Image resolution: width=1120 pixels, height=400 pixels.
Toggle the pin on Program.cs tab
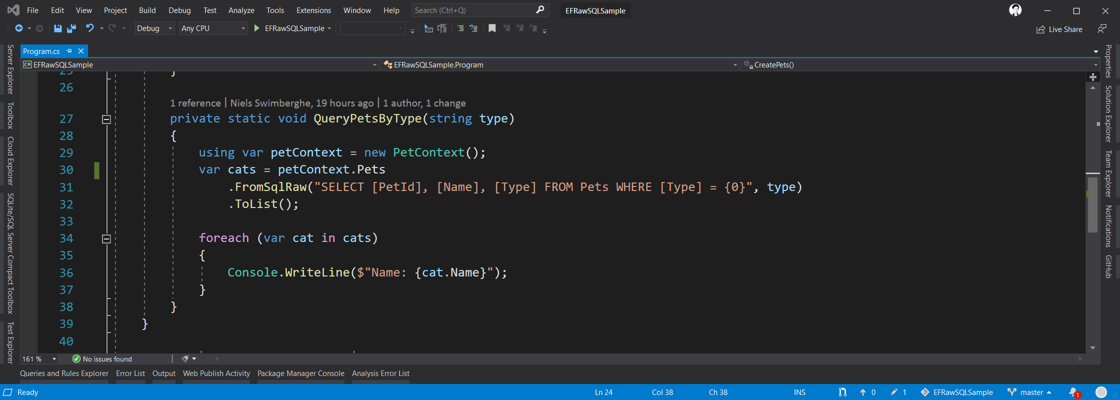point(69,51)
